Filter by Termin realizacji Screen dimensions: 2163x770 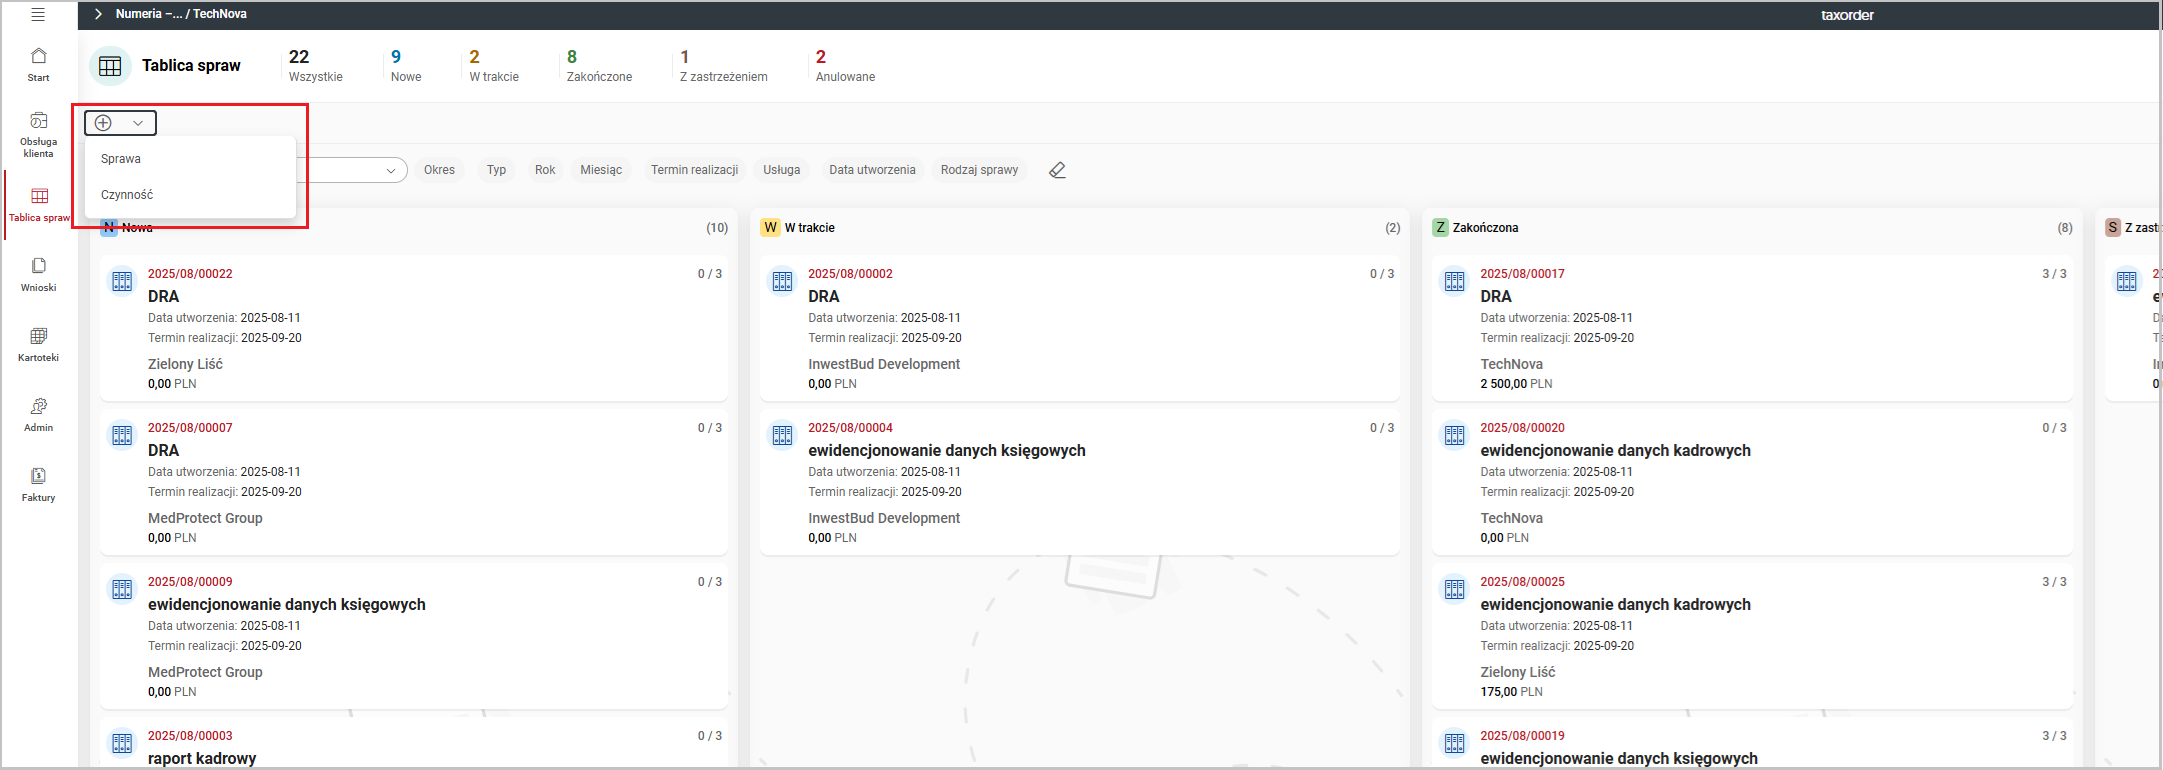694,170
